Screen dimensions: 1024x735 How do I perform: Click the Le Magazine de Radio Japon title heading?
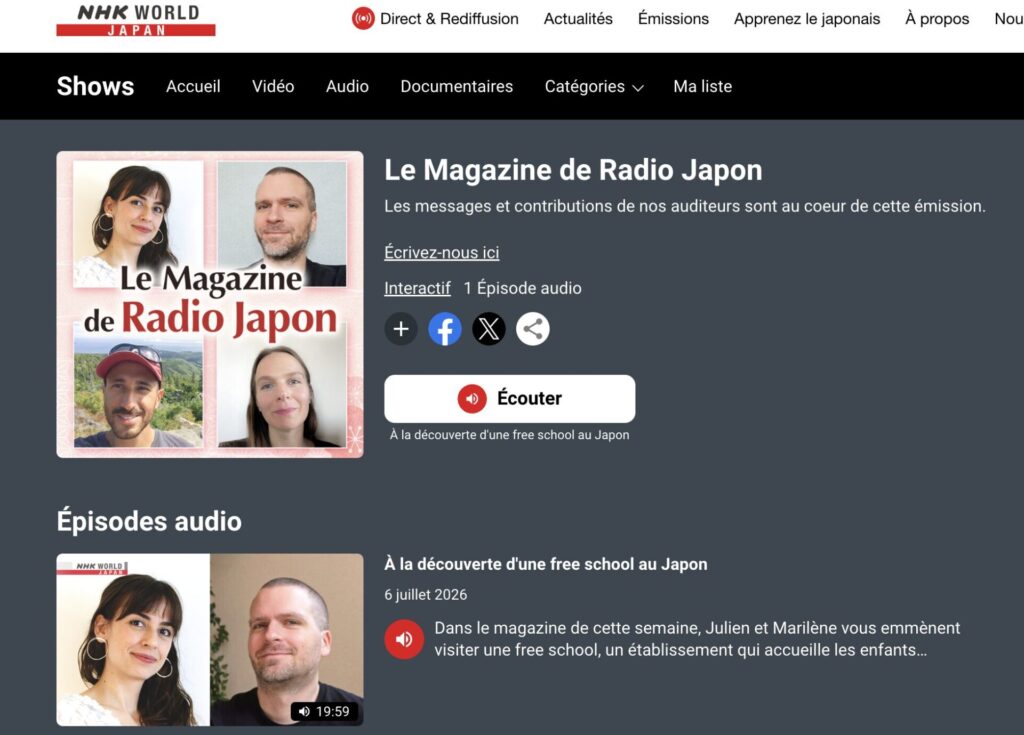click(x=573, y=170)
